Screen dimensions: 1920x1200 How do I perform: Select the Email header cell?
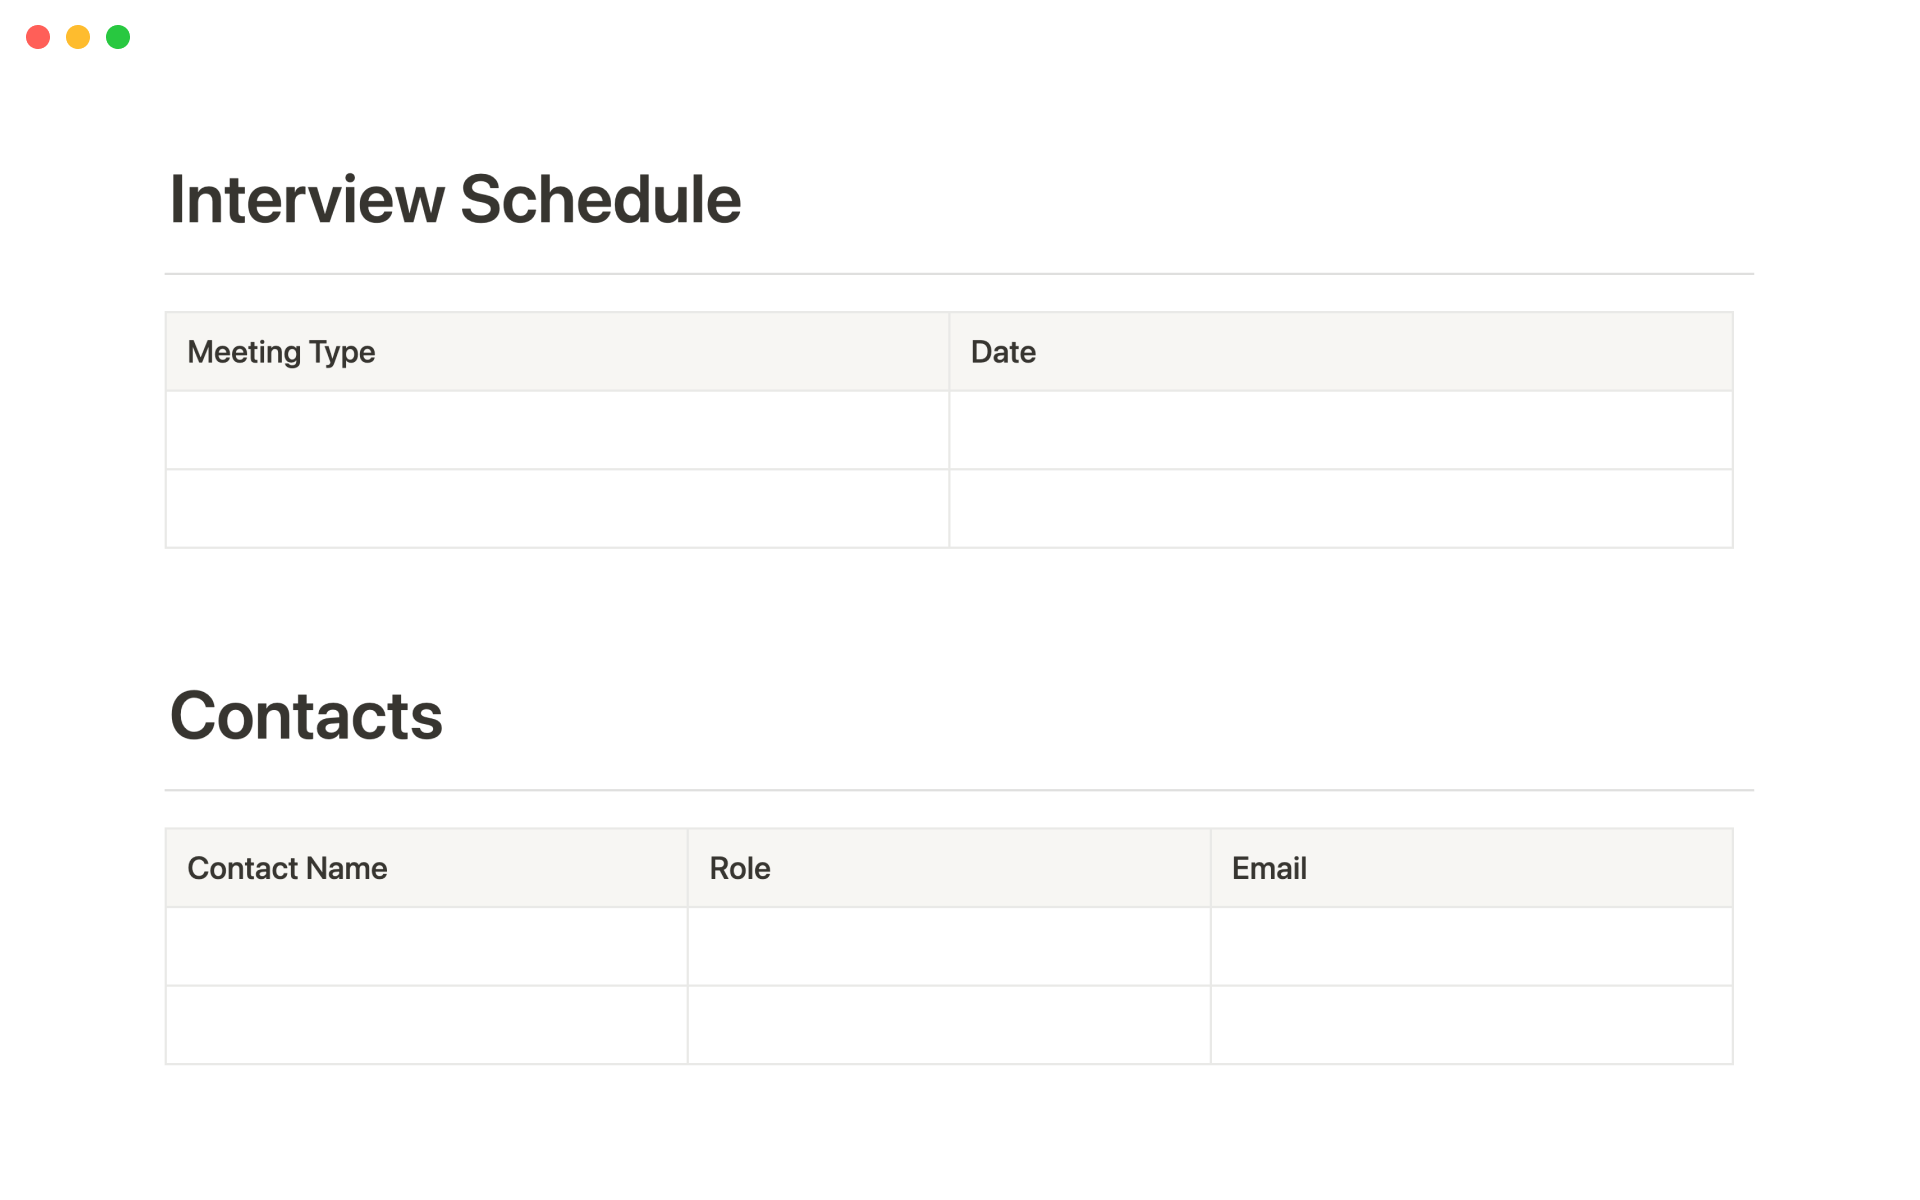(1471, 868)
